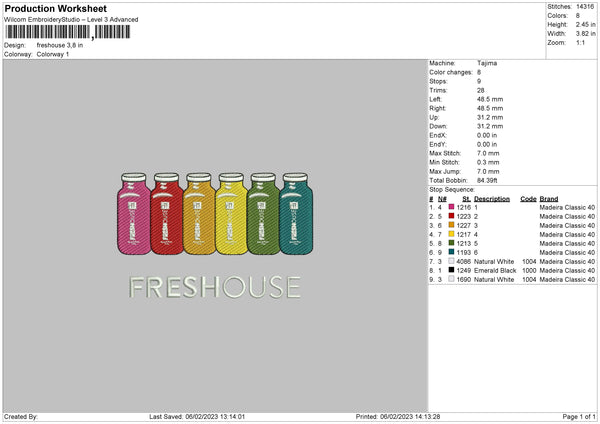This screenshot has height=424, width=600.
Task: Click 'Natural White' in stop row 9
Action: [x=494, y=279]
